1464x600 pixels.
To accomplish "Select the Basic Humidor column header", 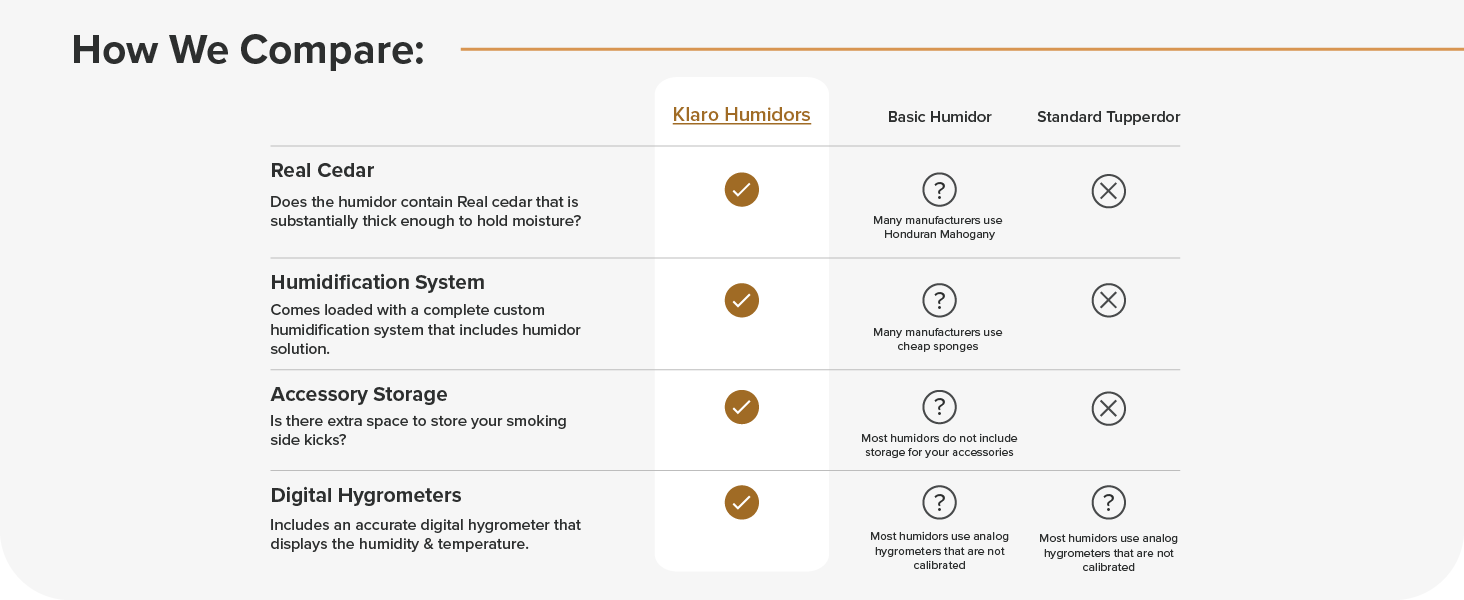I will [939, 117].
